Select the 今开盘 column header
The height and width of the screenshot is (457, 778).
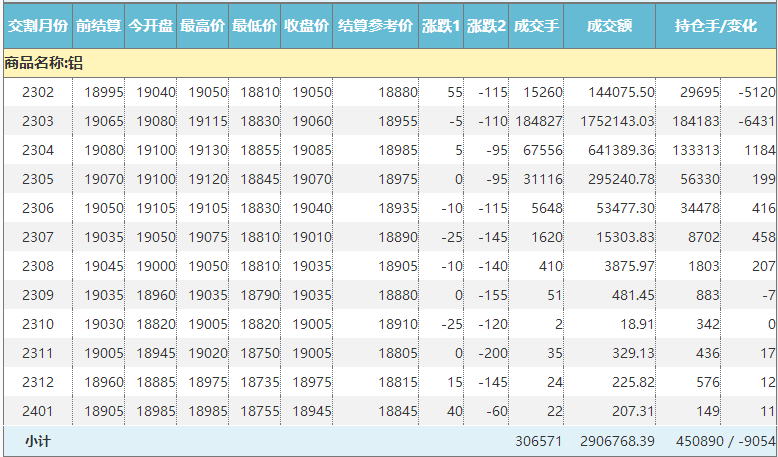(x=150, y=25)
